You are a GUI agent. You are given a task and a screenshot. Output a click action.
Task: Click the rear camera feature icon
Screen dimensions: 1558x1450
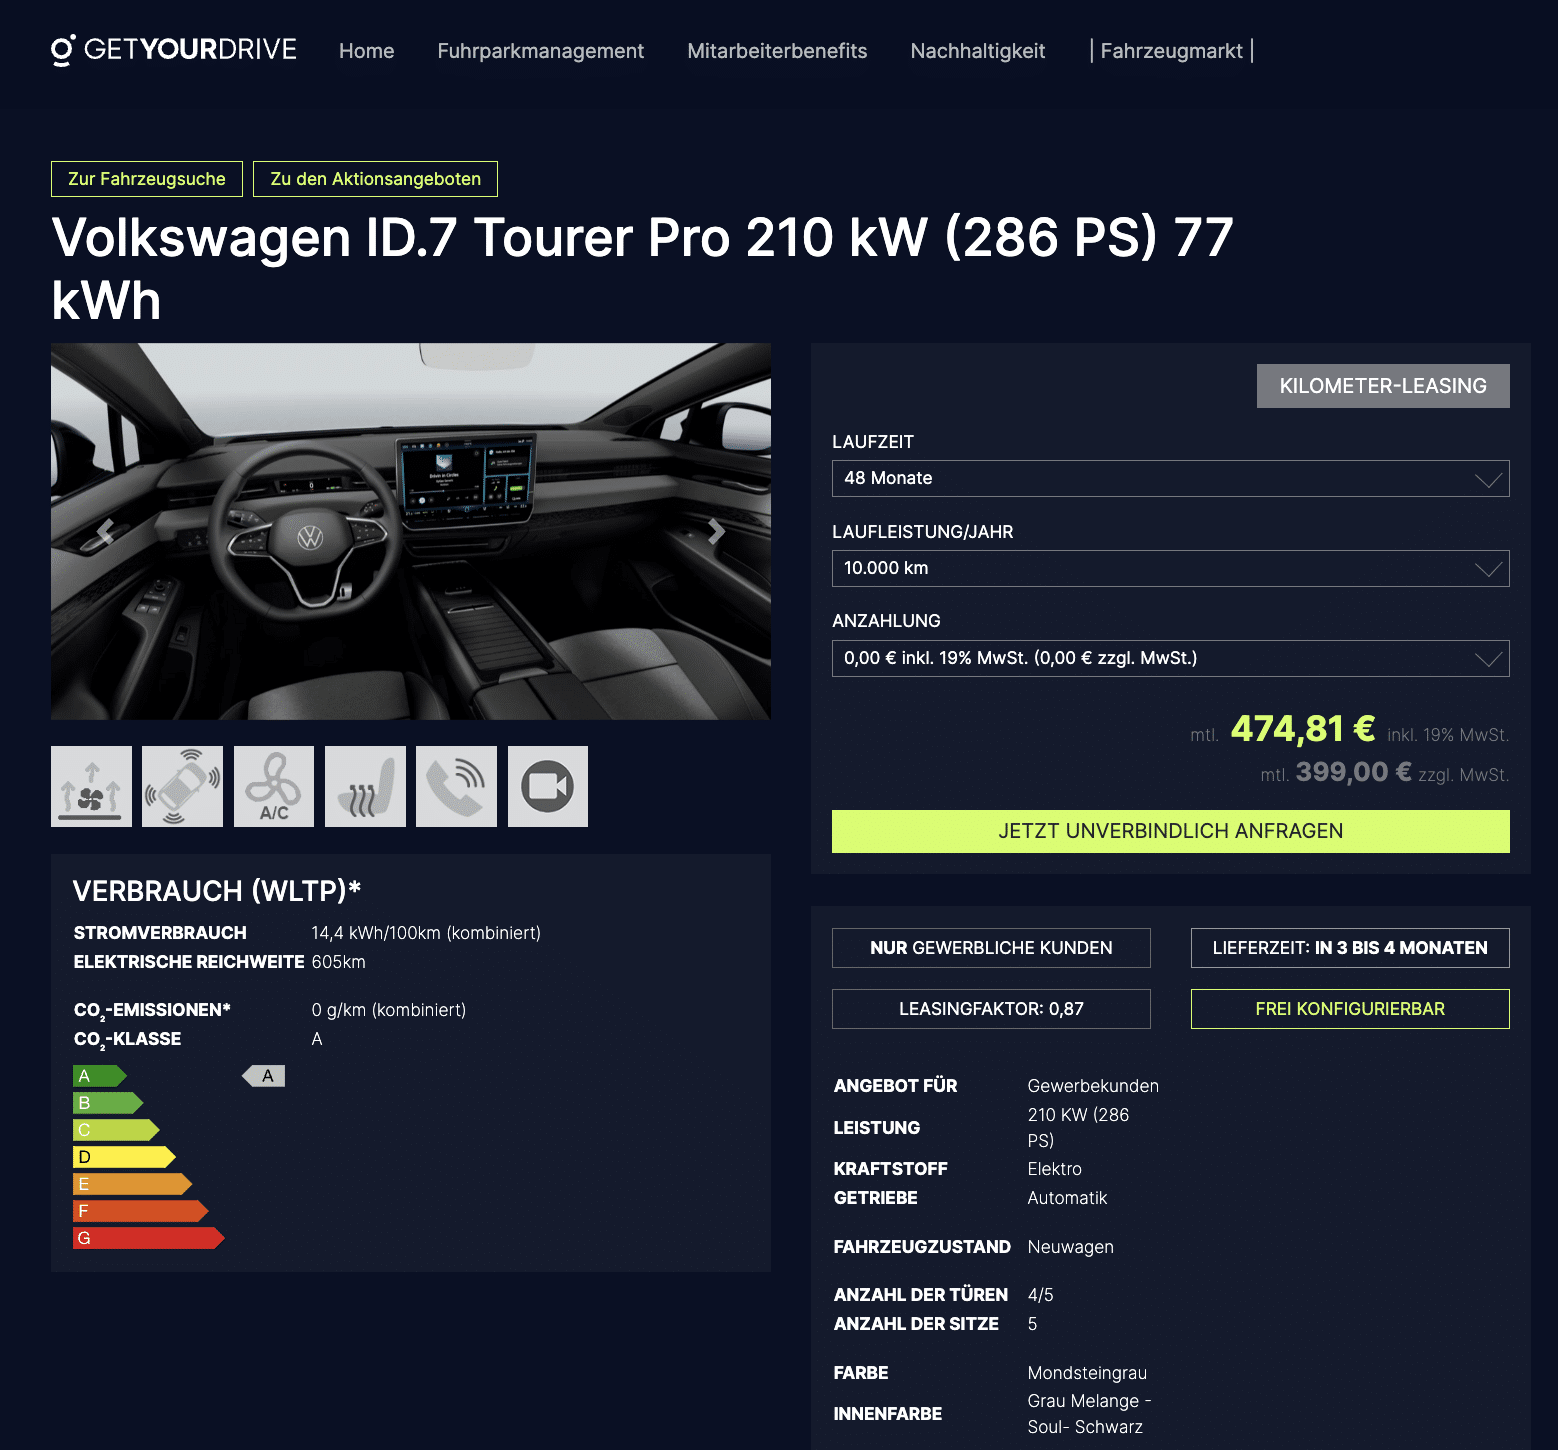548,786
